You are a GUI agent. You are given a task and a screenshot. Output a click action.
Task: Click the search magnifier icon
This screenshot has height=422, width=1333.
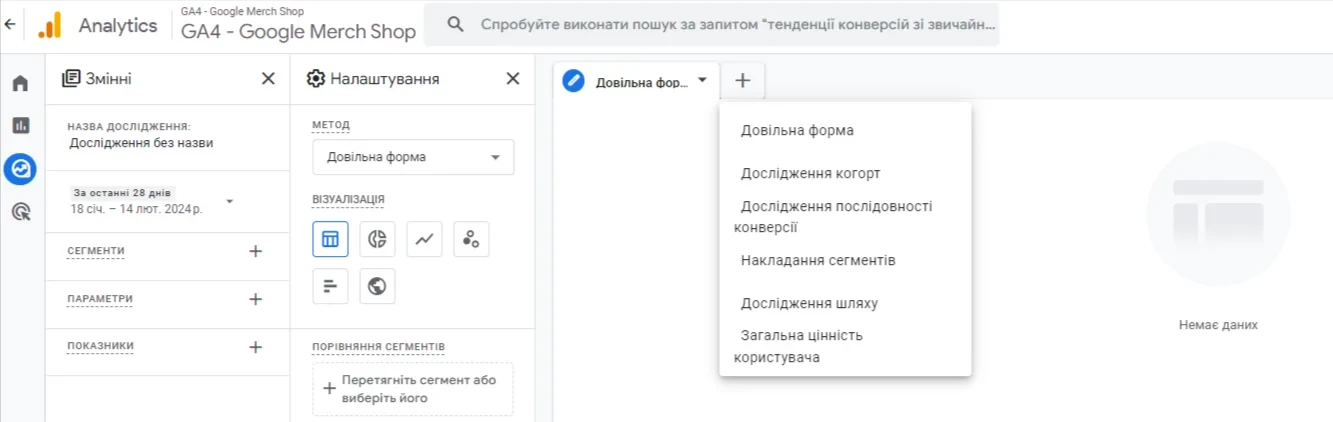pyautogui.click(x=455, y=24)
